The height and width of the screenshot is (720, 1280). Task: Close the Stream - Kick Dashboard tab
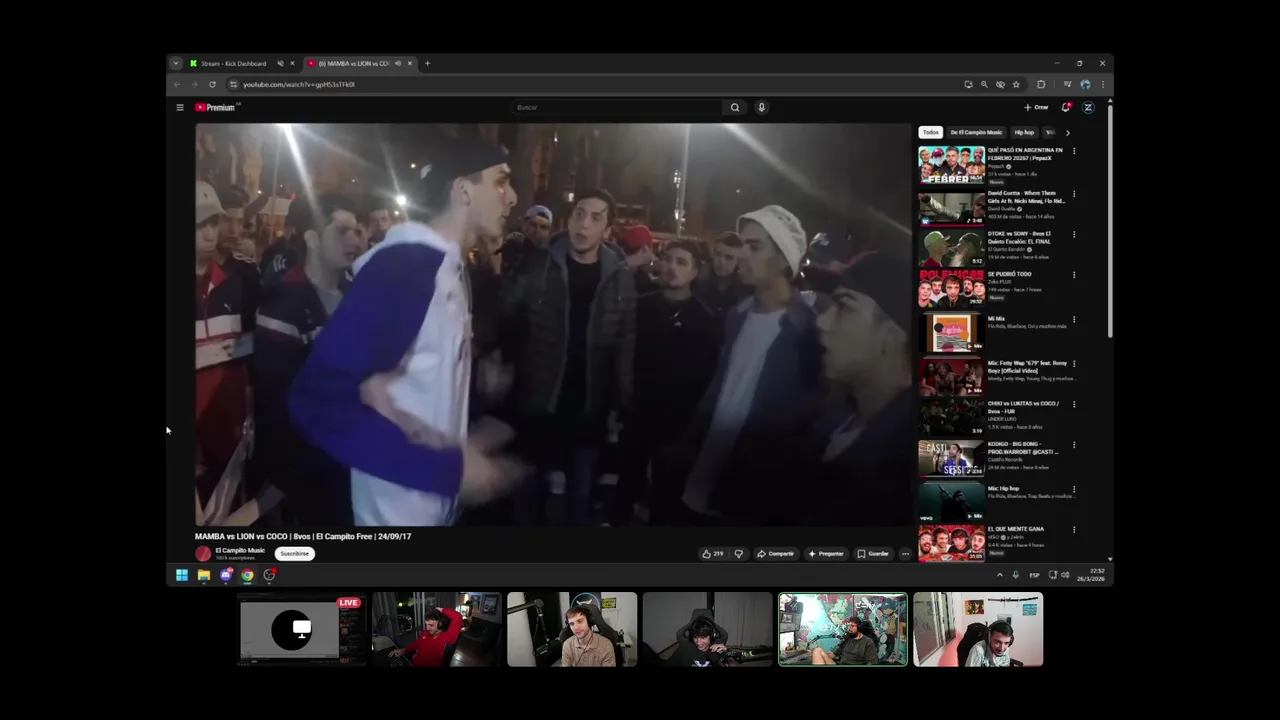pyautogui.click(x=292, y=63)
